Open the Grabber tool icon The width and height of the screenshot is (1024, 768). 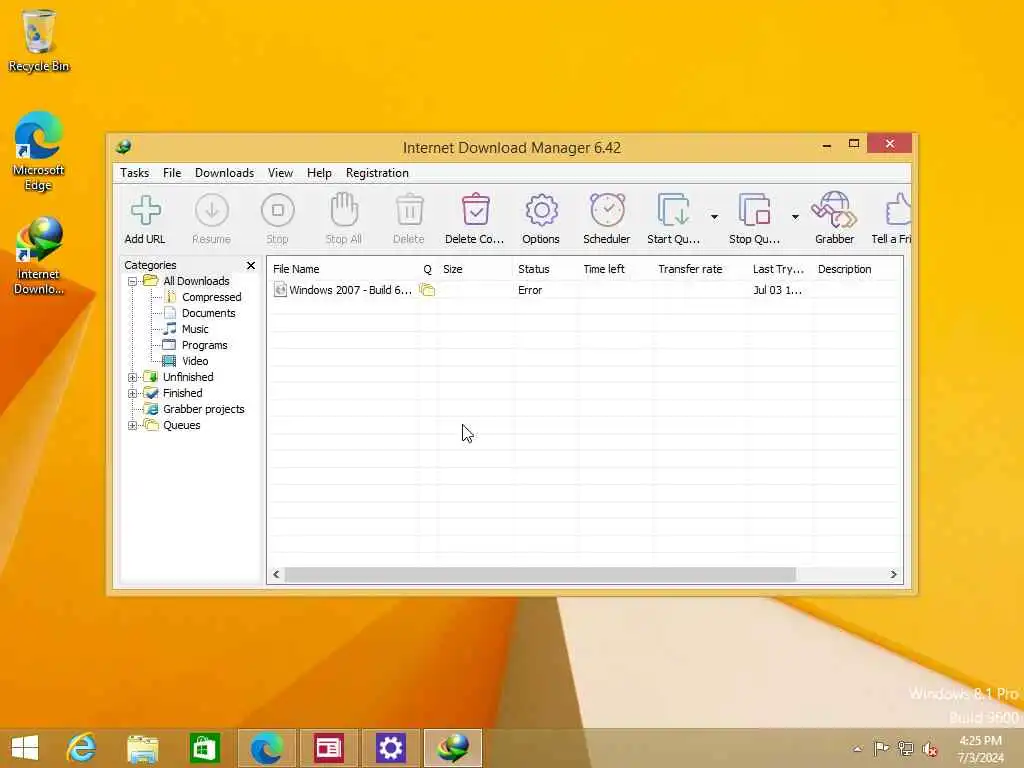(x=834, y=210)
